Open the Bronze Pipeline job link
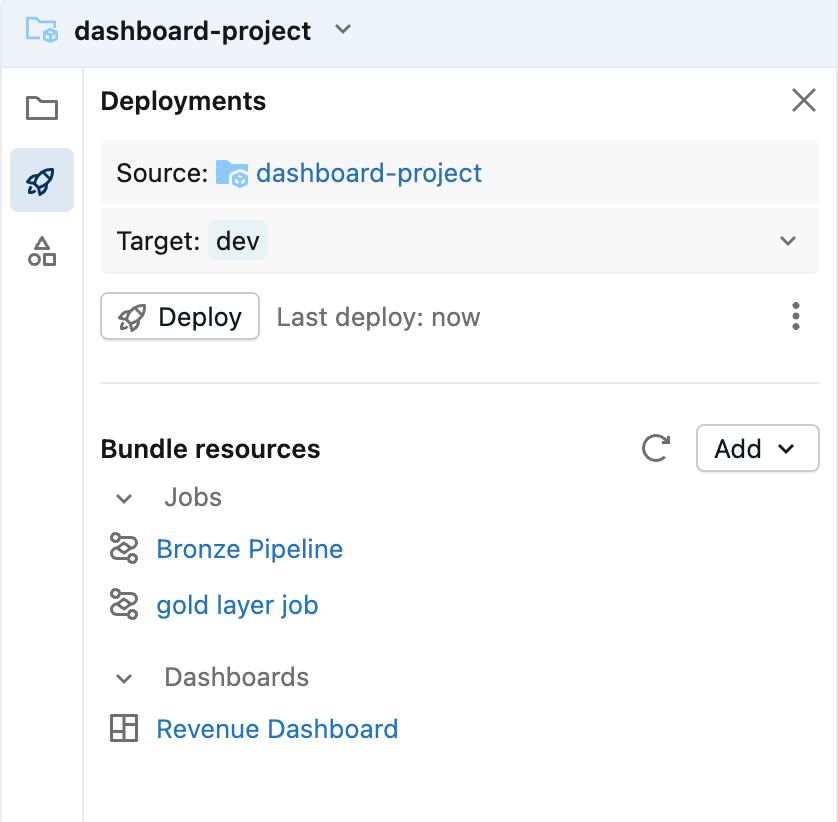The width and height of the screenshot is (838, 822). (x=249, y=549)
